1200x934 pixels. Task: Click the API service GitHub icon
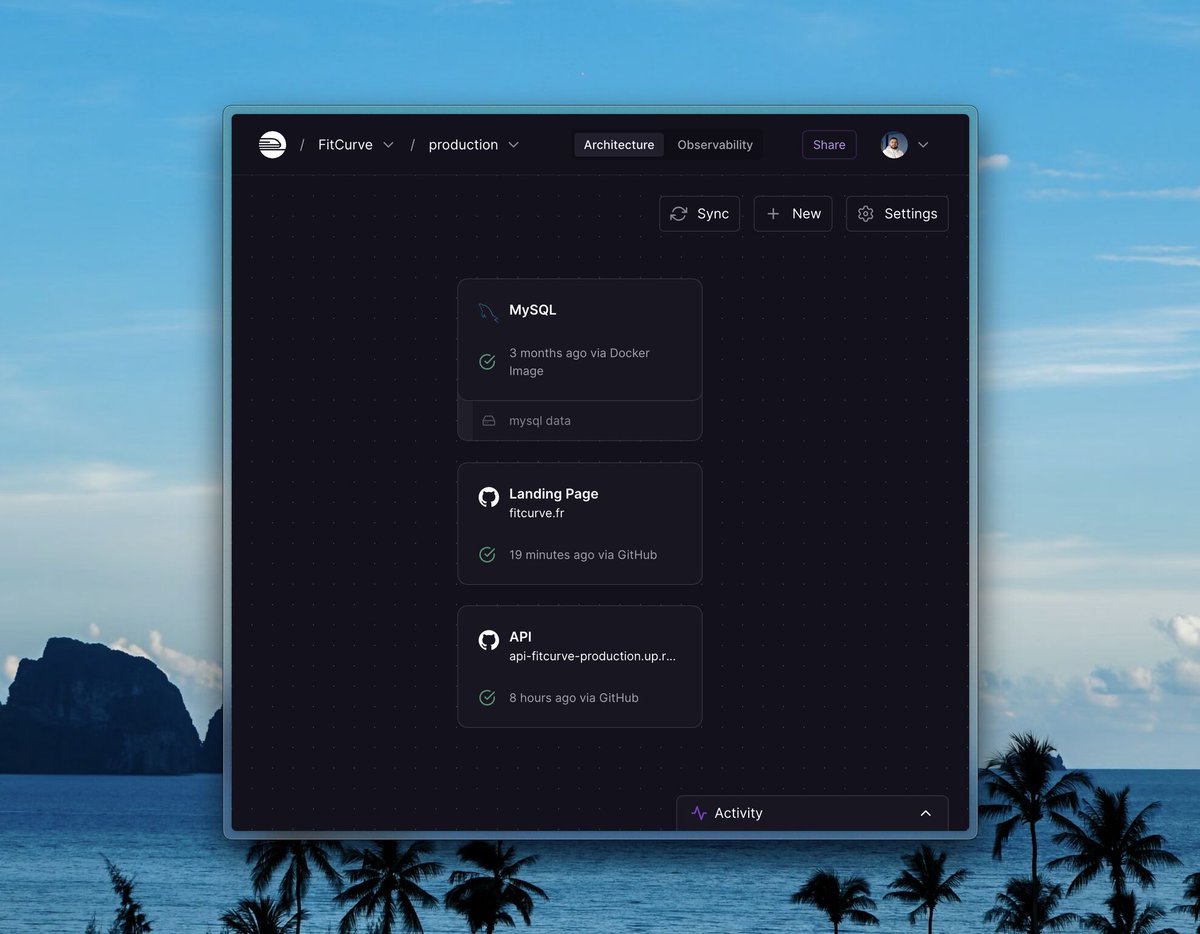[488, 640]
